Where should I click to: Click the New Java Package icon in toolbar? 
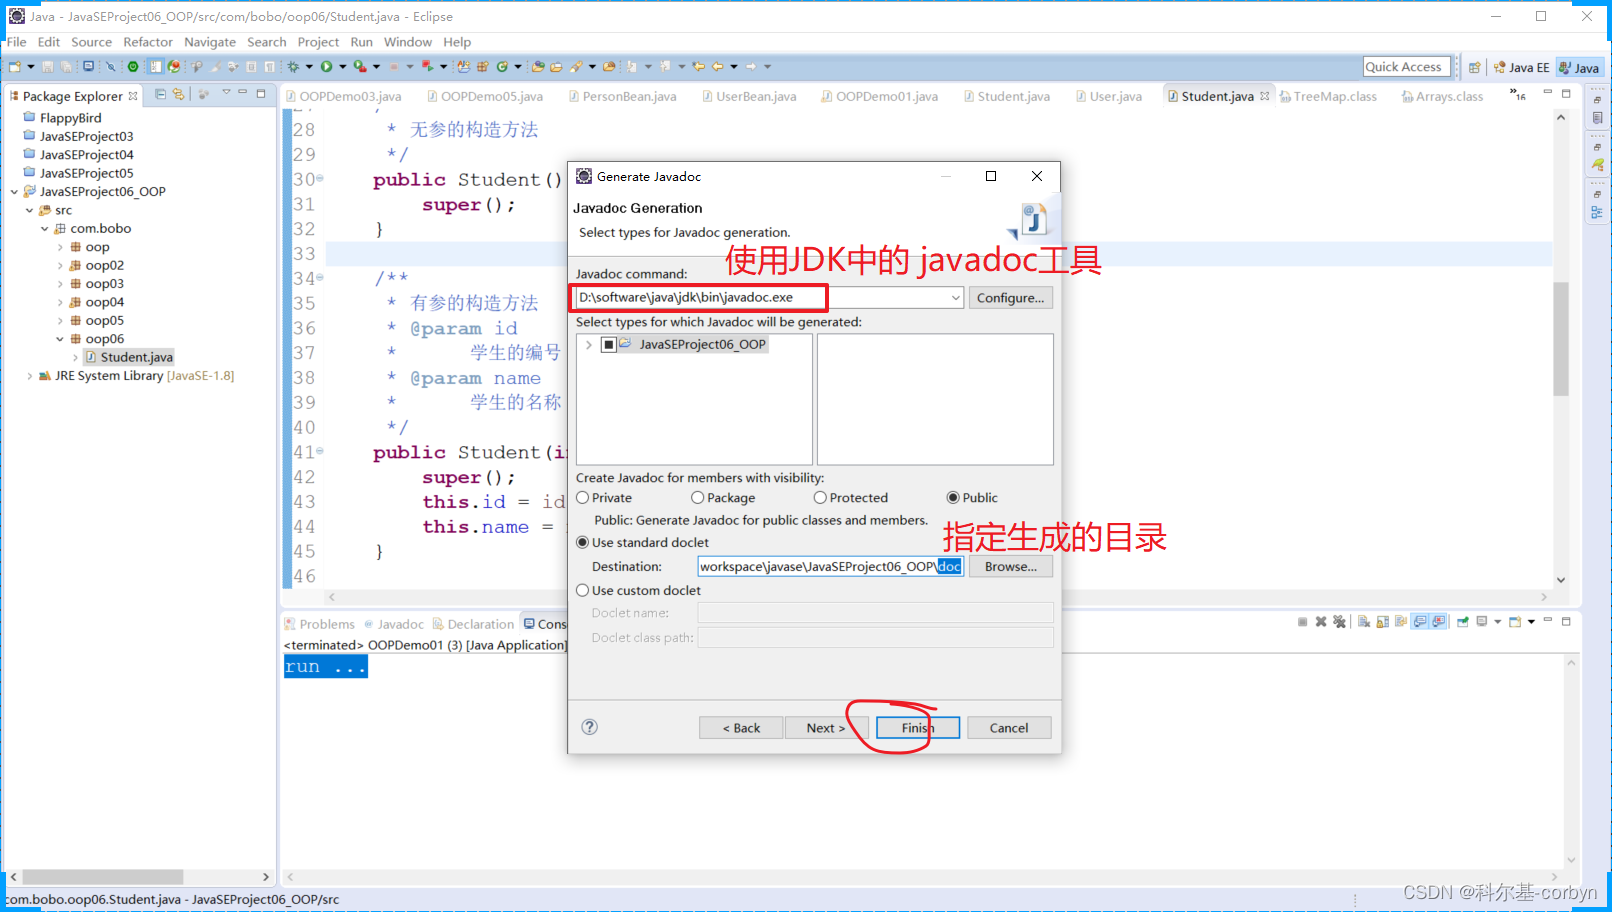(482, 67)
